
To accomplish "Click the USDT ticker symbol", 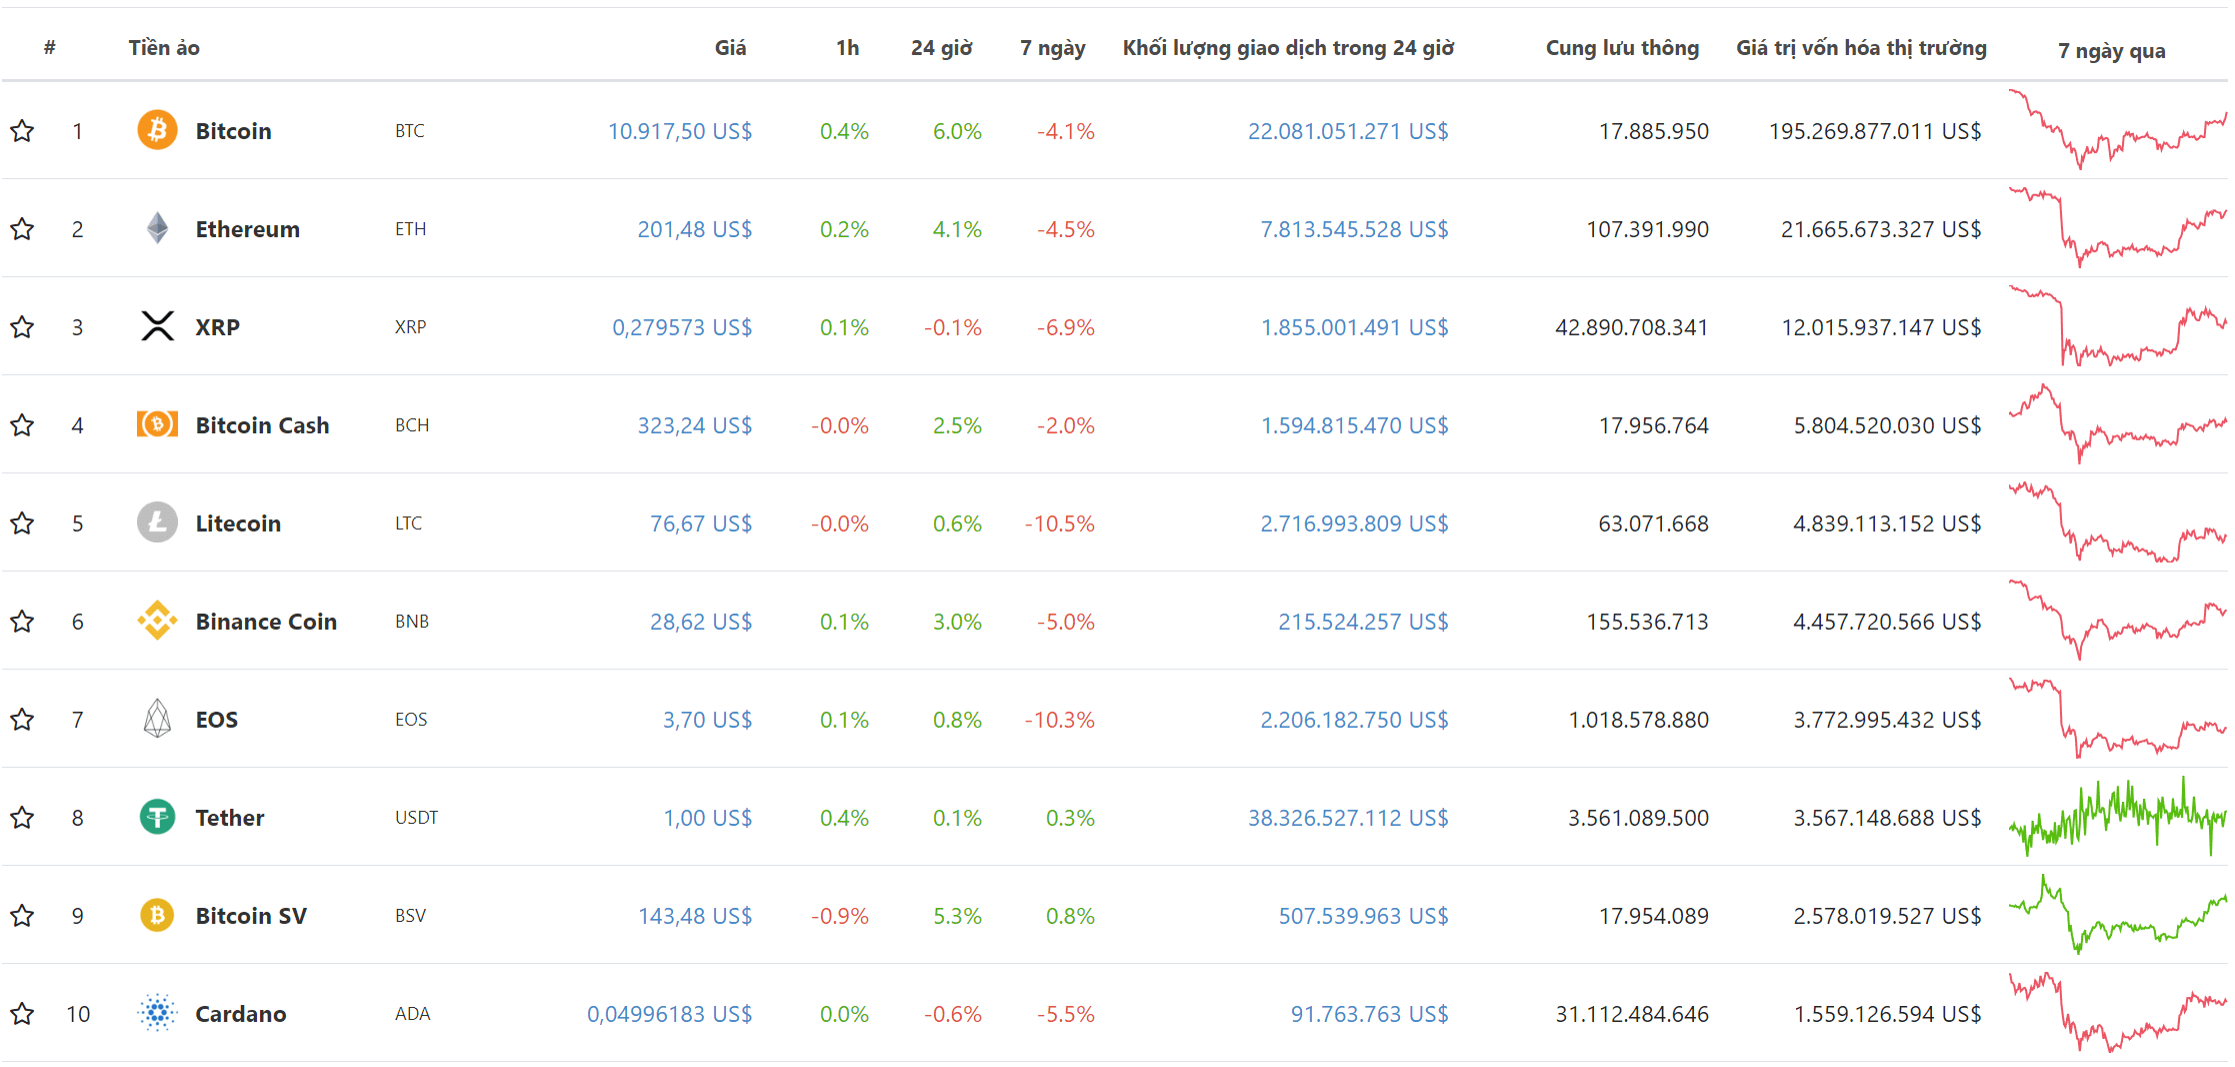I will (416, 817).
